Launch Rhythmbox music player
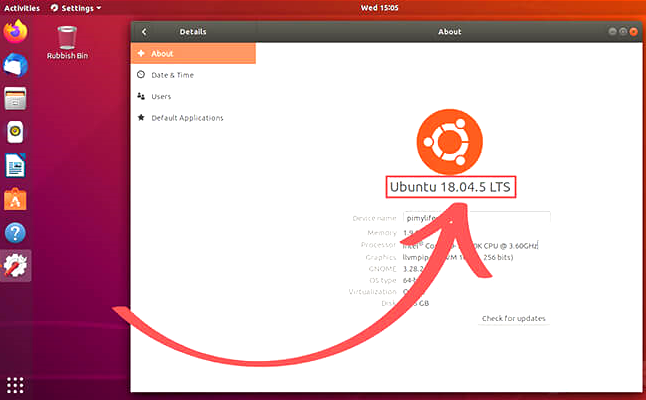Screen dimensions: 646x400 coord(15,132)
